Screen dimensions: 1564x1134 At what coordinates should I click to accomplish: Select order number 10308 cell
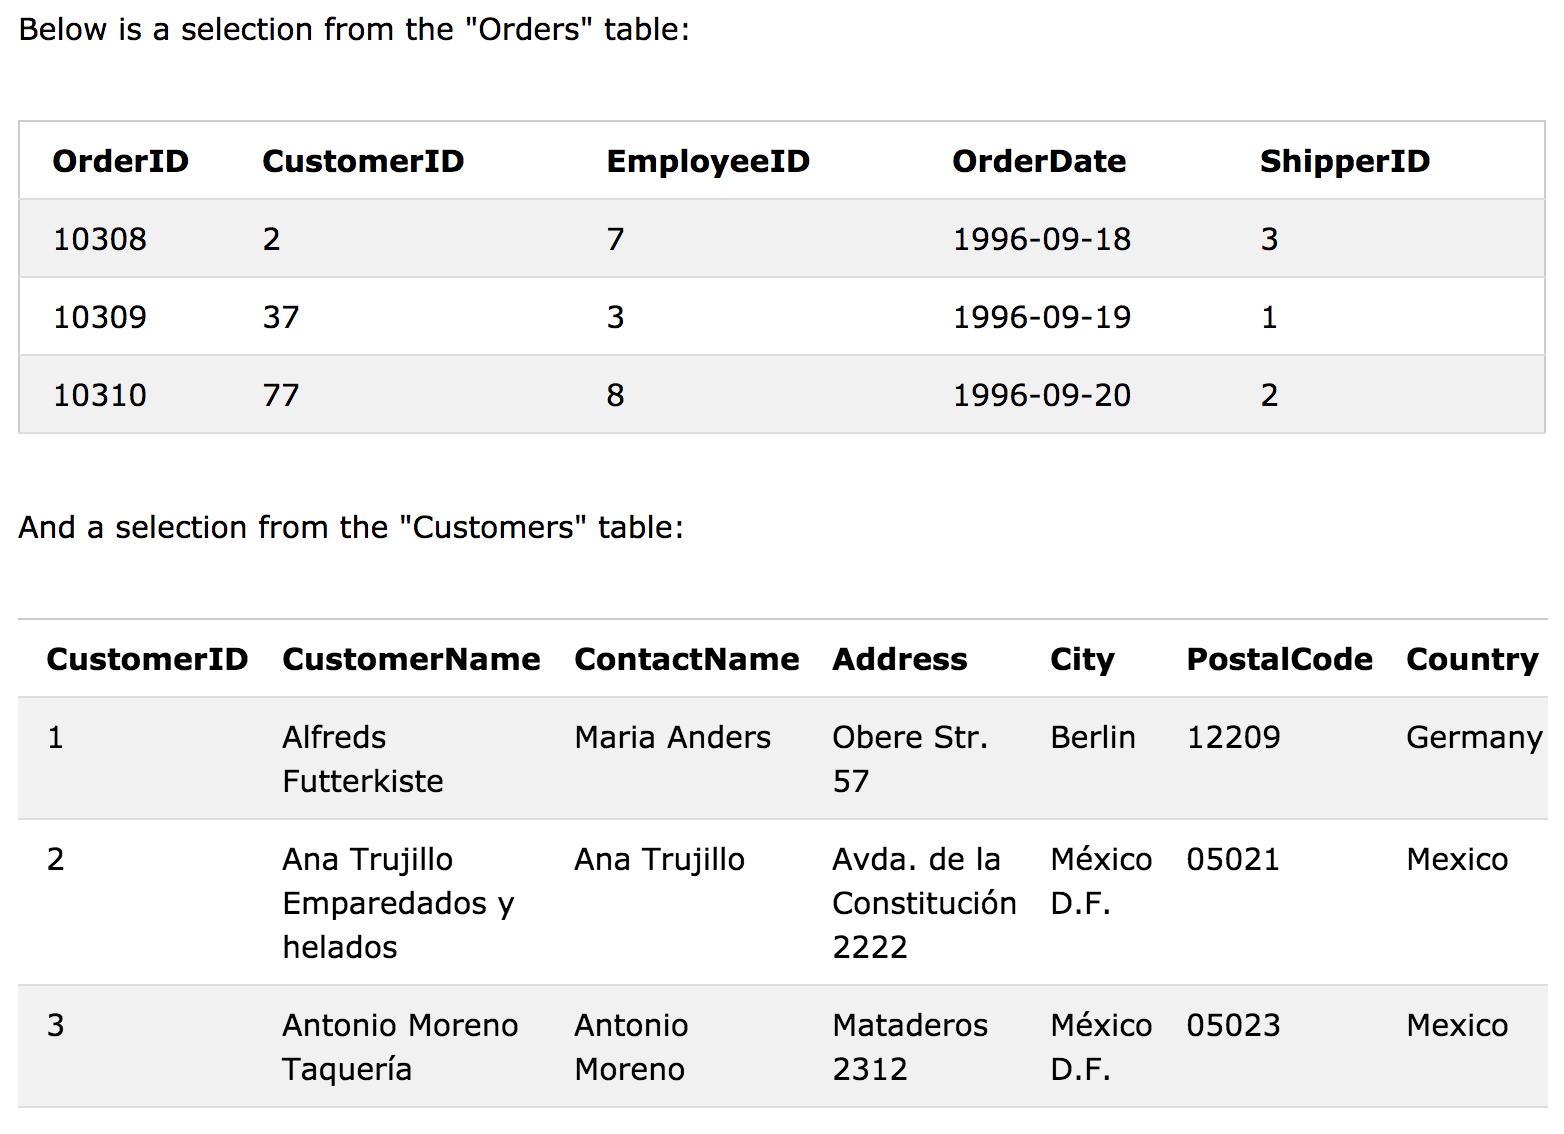[x=99, y=239]
